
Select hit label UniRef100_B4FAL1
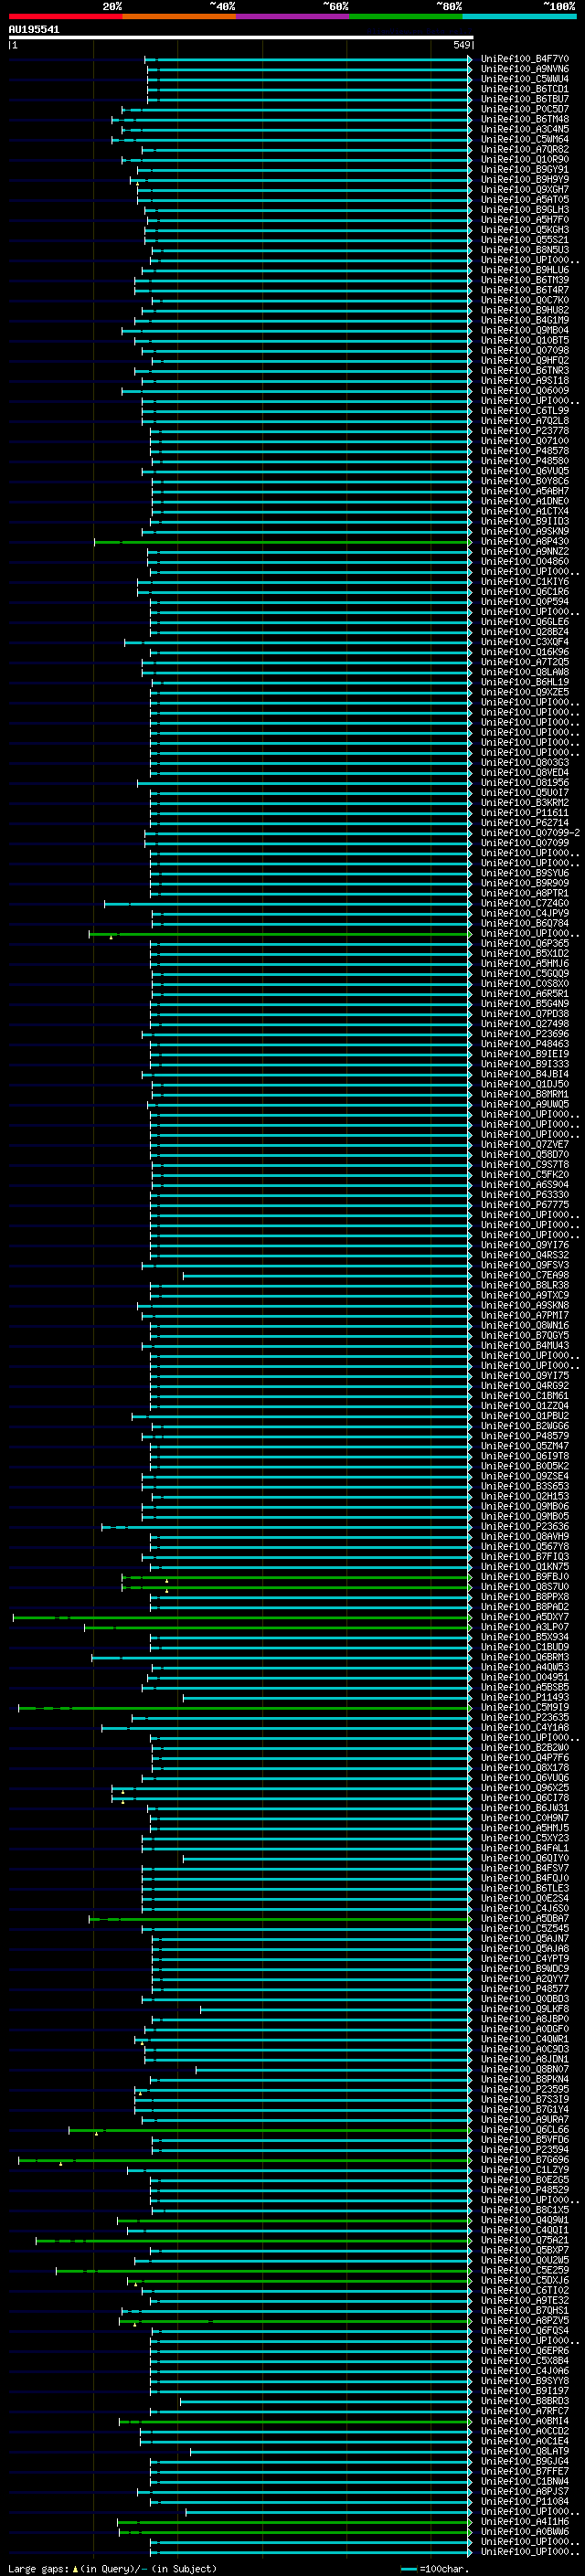[x=524, y=1848]
